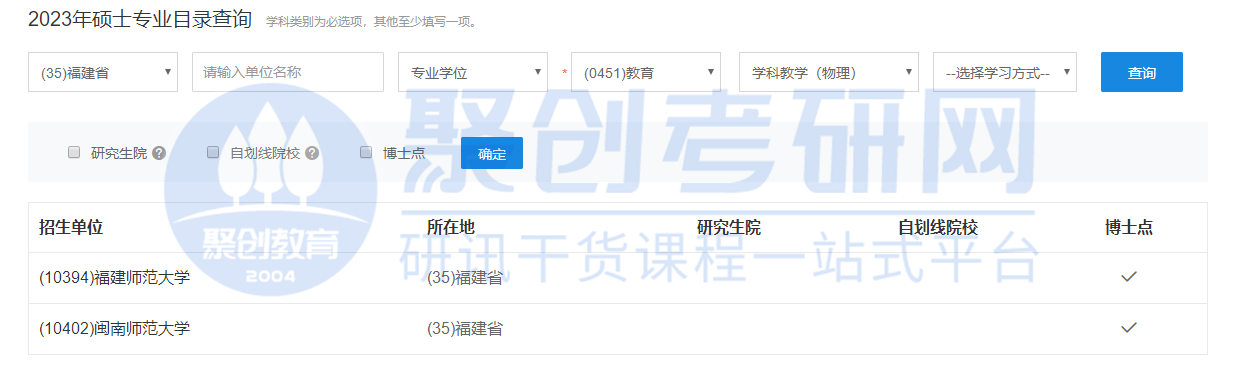The height and width of the screenshot is (371, 1236).
Task: Click the 博士点 column header
Action: tap(1129, 227)
